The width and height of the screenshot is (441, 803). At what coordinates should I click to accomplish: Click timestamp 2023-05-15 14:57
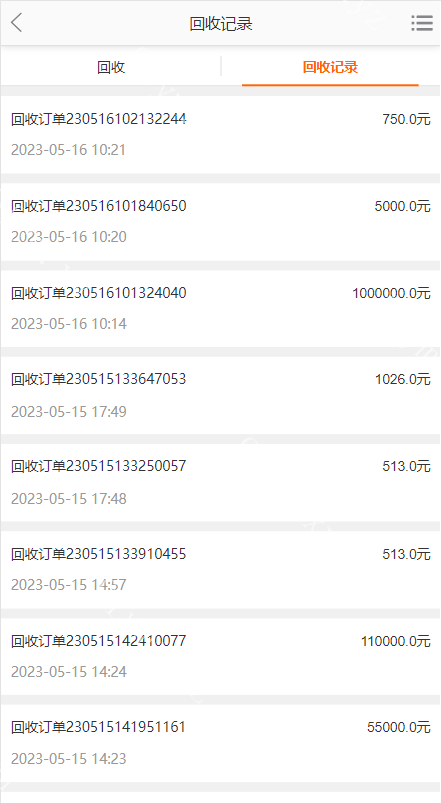(69, 585)
